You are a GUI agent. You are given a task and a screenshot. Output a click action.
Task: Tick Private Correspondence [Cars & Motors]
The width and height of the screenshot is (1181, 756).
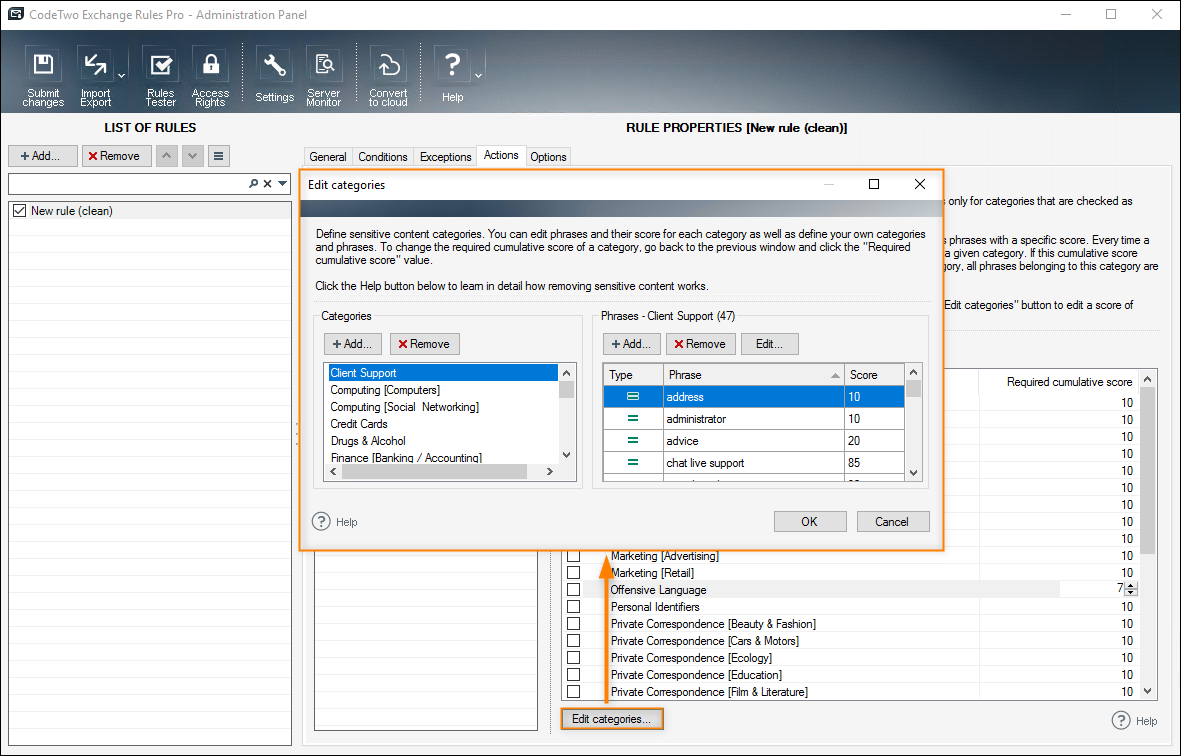[573, 641]
